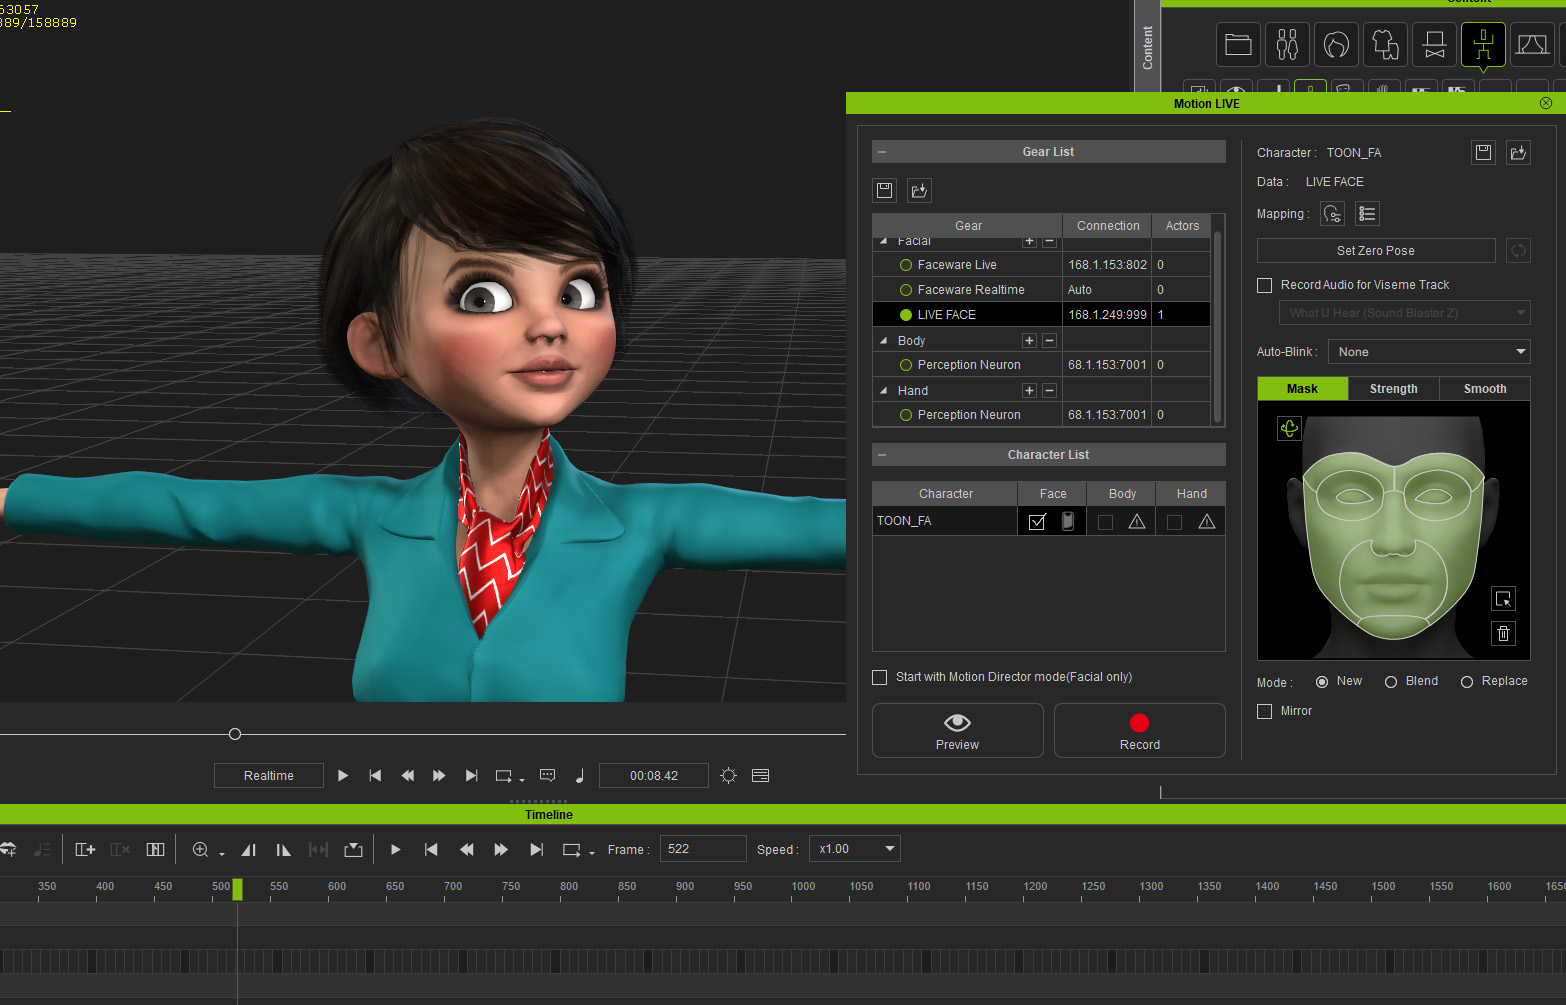Viewport: 1566px width, 1005px height.
Task: Uncheck the Face checkbox for TOON_FA
Action: (1037, 521)
